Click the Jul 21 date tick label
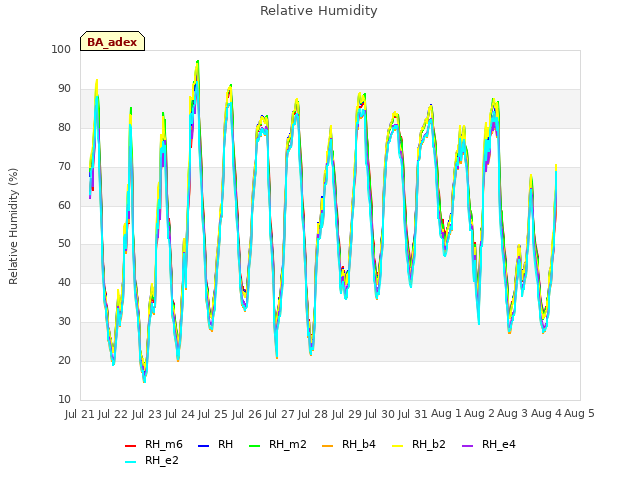Screen dimensions: 640x480 coord(80,414)
